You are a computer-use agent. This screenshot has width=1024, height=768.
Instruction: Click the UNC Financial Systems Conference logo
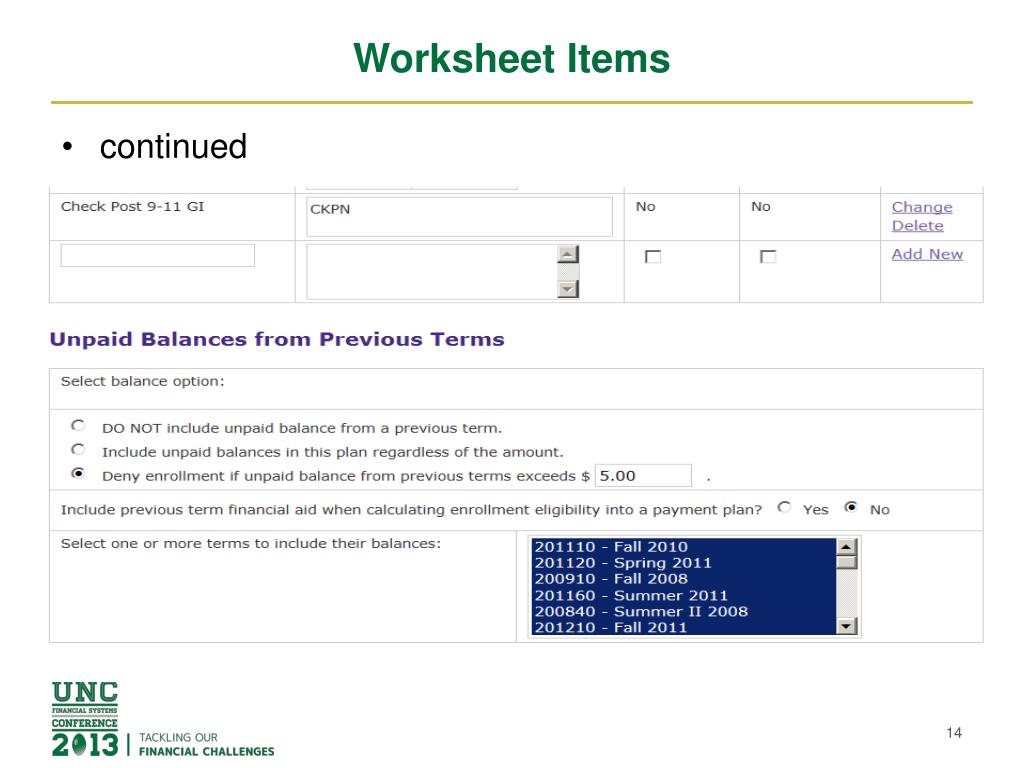(85, 718)
